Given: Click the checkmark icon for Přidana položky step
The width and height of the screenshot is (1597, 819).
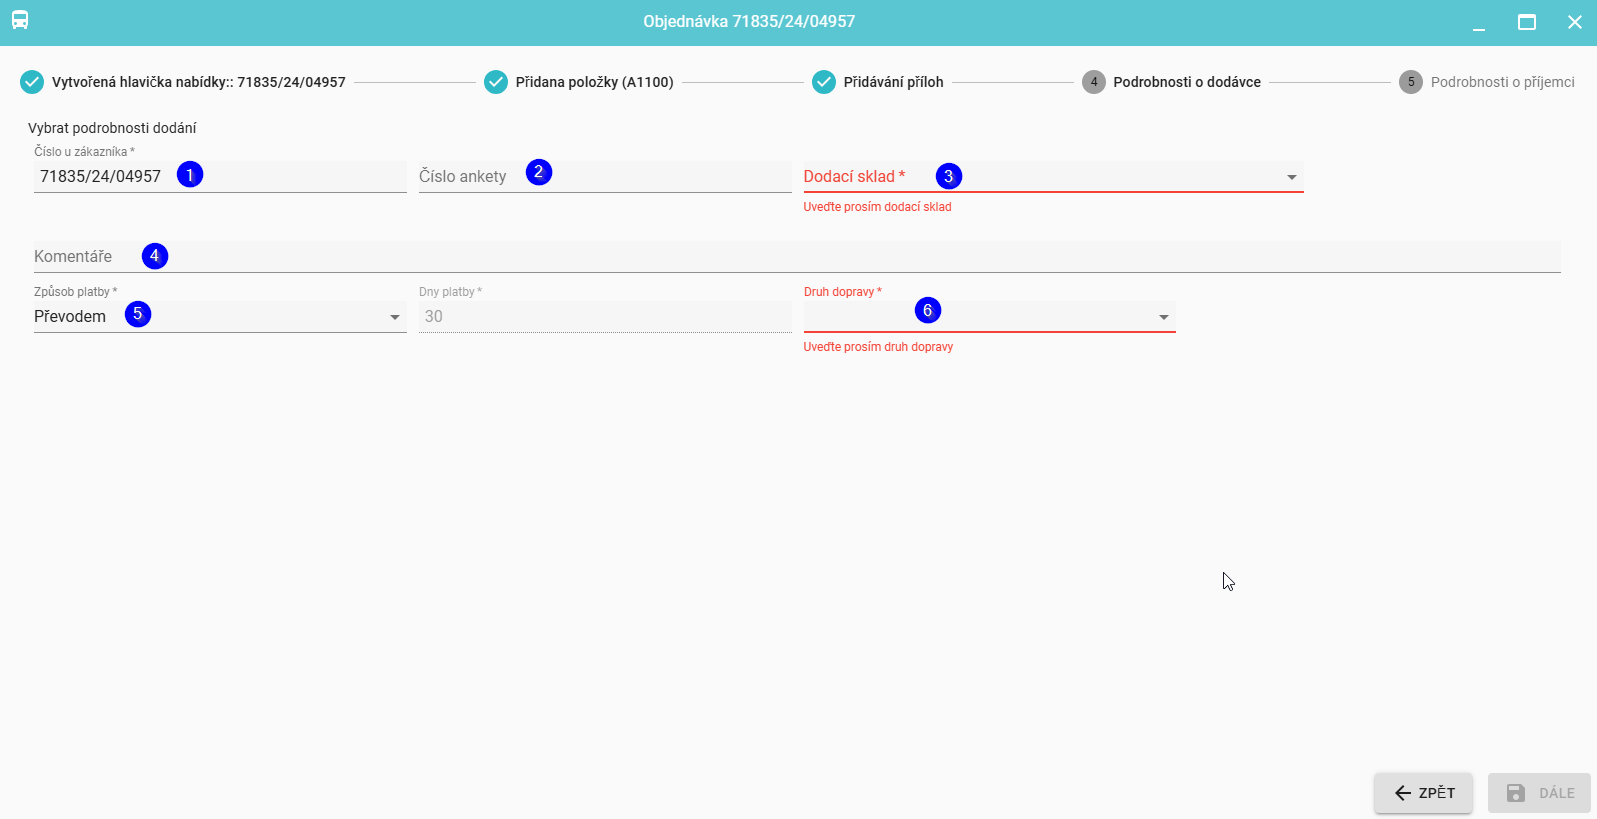Looking at the screenshot, I should (496, 82).
